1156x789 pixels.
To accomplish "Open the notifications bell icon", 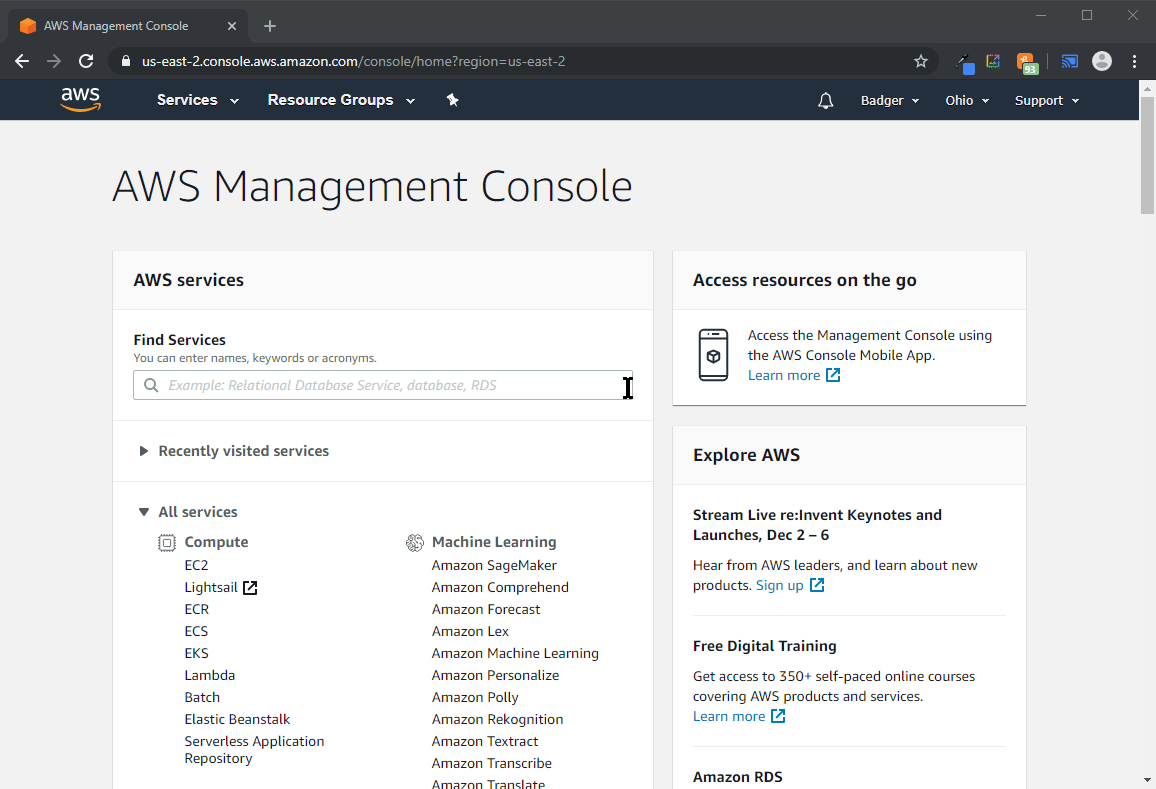I will 826,100.
